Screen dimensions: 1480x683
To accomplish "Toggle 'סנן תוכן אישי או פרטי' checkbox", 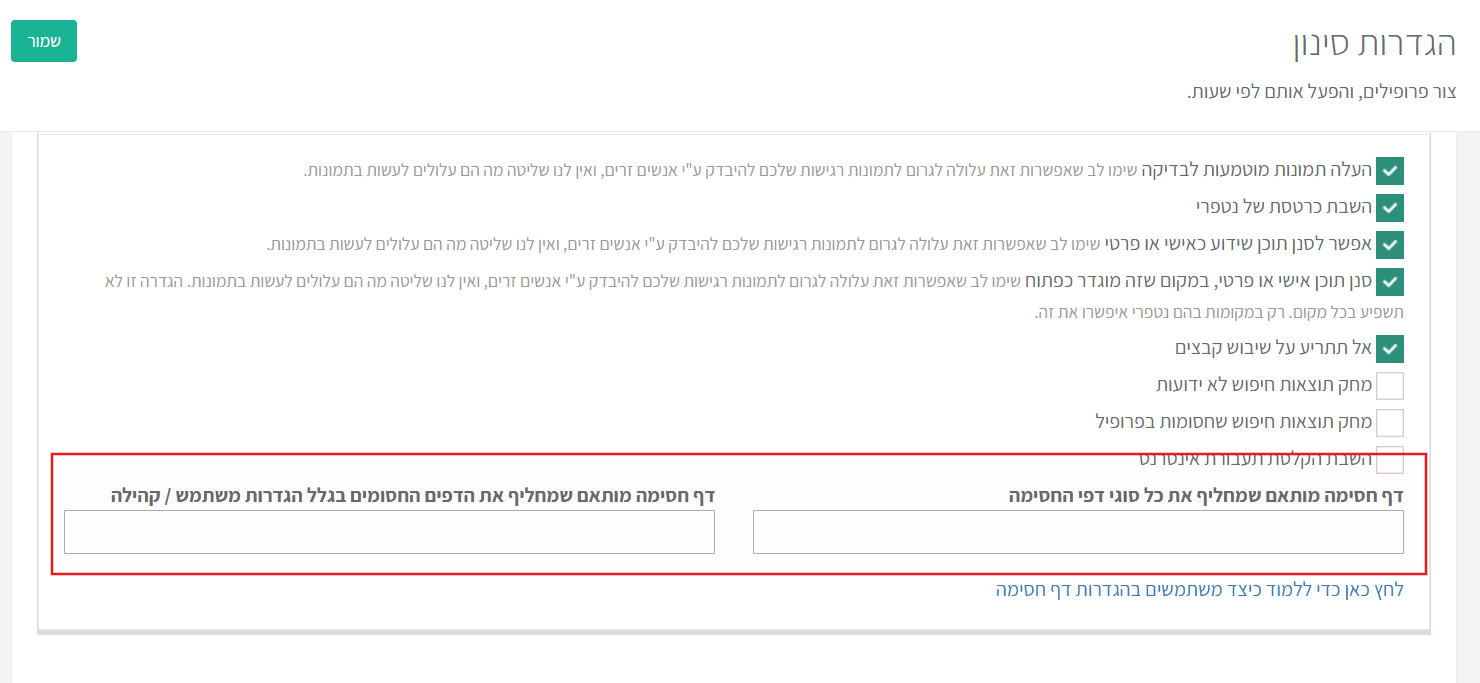I will [x=1390, y=282].
